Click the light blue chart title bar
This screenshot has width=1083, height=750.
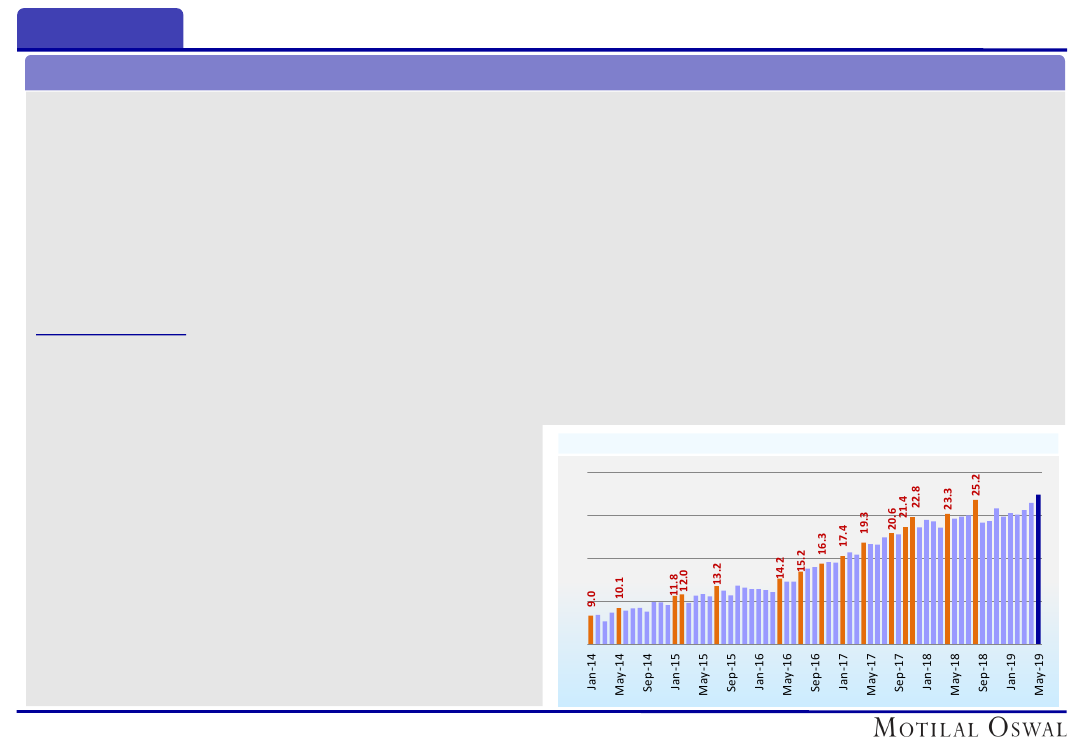[x=807, y=443]
